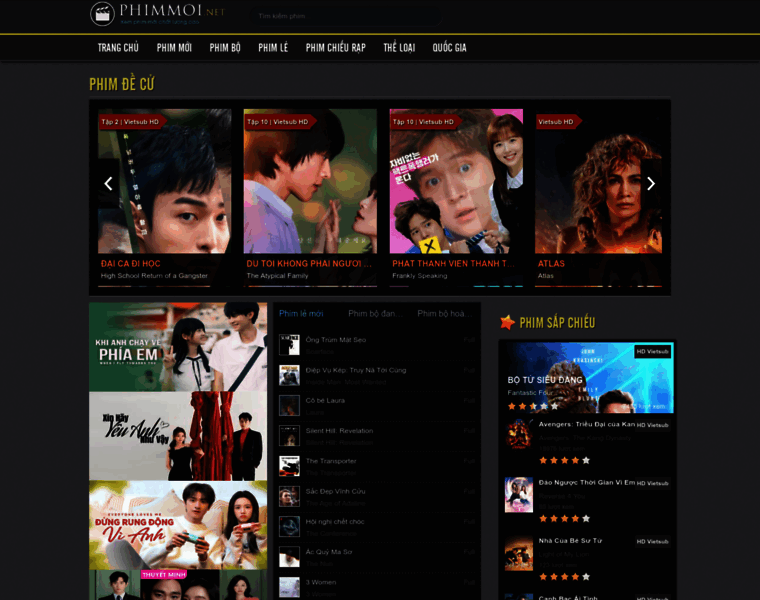Open the Trang Chủ menu item
Screen dimensions: 760x600
[118, 47]
